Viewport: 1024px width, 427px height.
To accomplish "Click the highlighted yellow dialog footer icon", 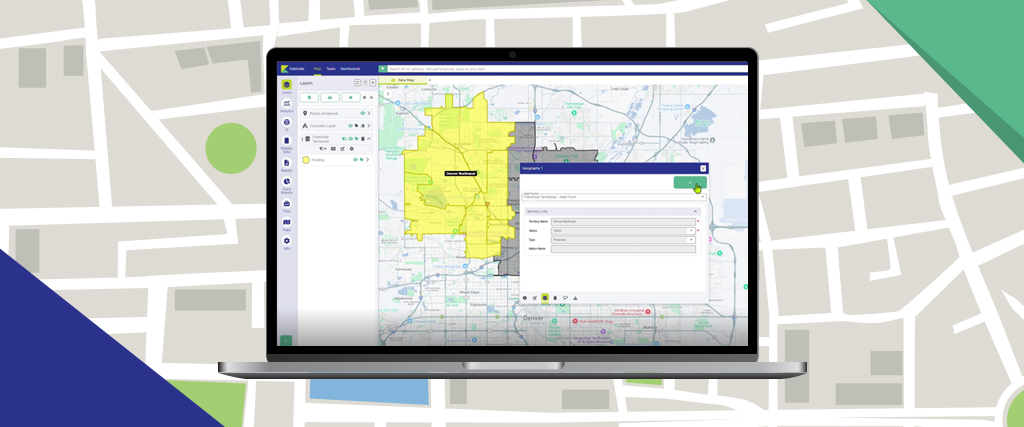I will [545, 298].
